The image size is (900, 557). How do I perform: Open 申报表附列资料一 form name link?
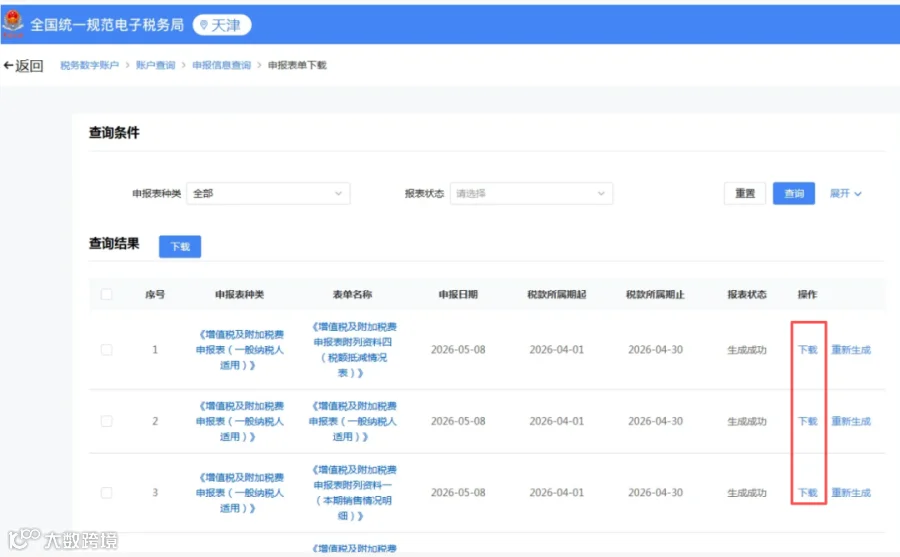click(x=352, y=493)
